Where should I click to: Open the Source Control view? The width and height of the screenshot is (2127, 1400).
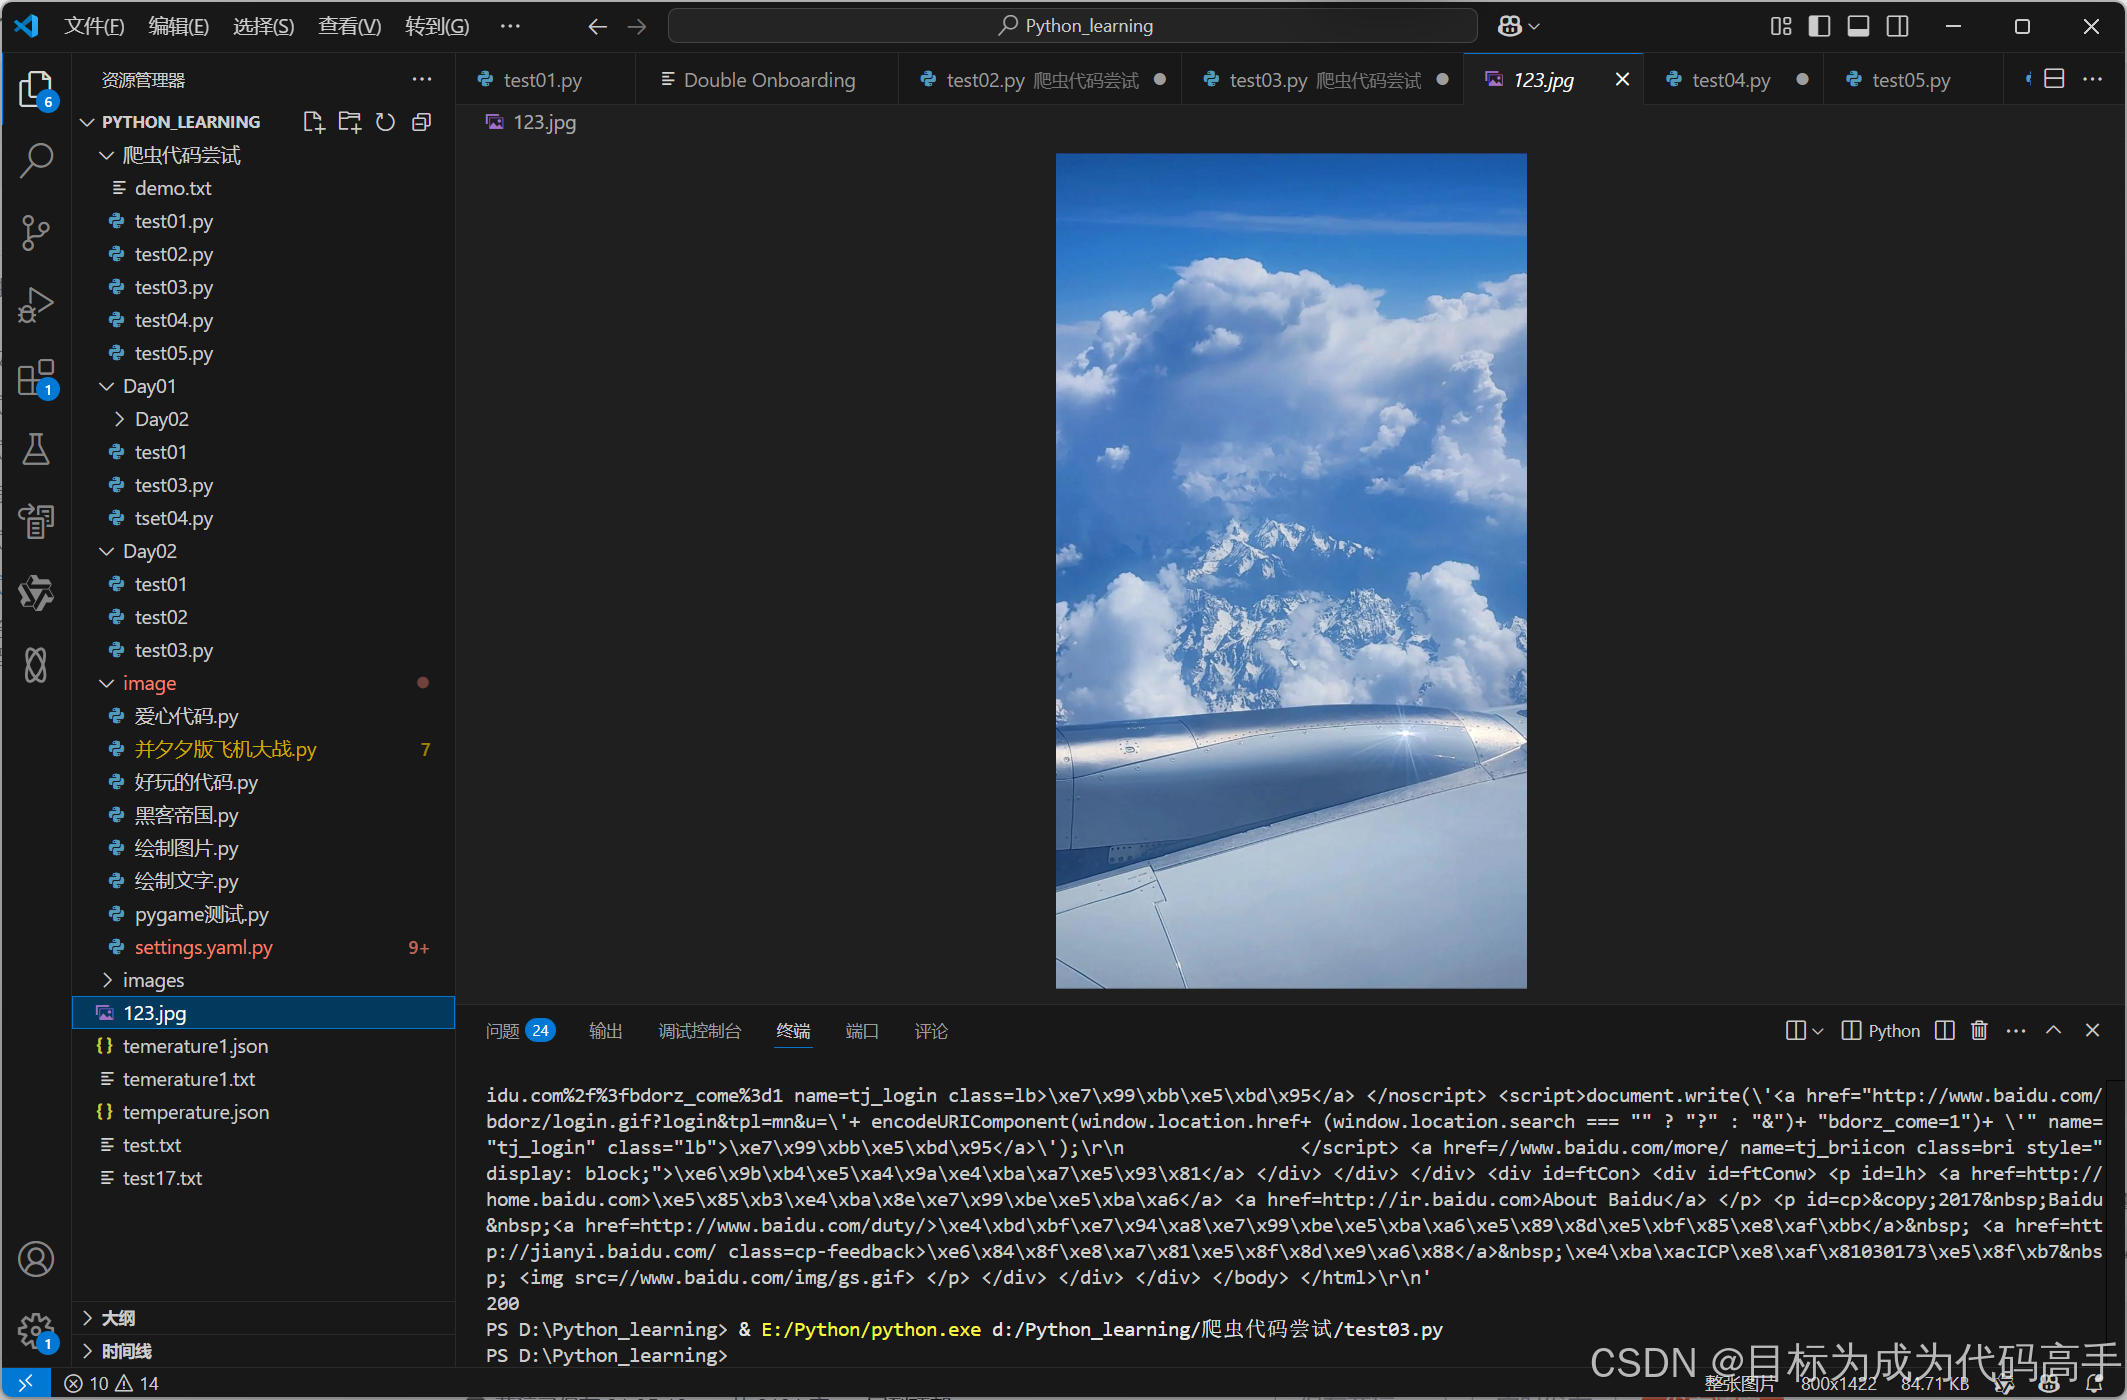(x=36, y=233)
